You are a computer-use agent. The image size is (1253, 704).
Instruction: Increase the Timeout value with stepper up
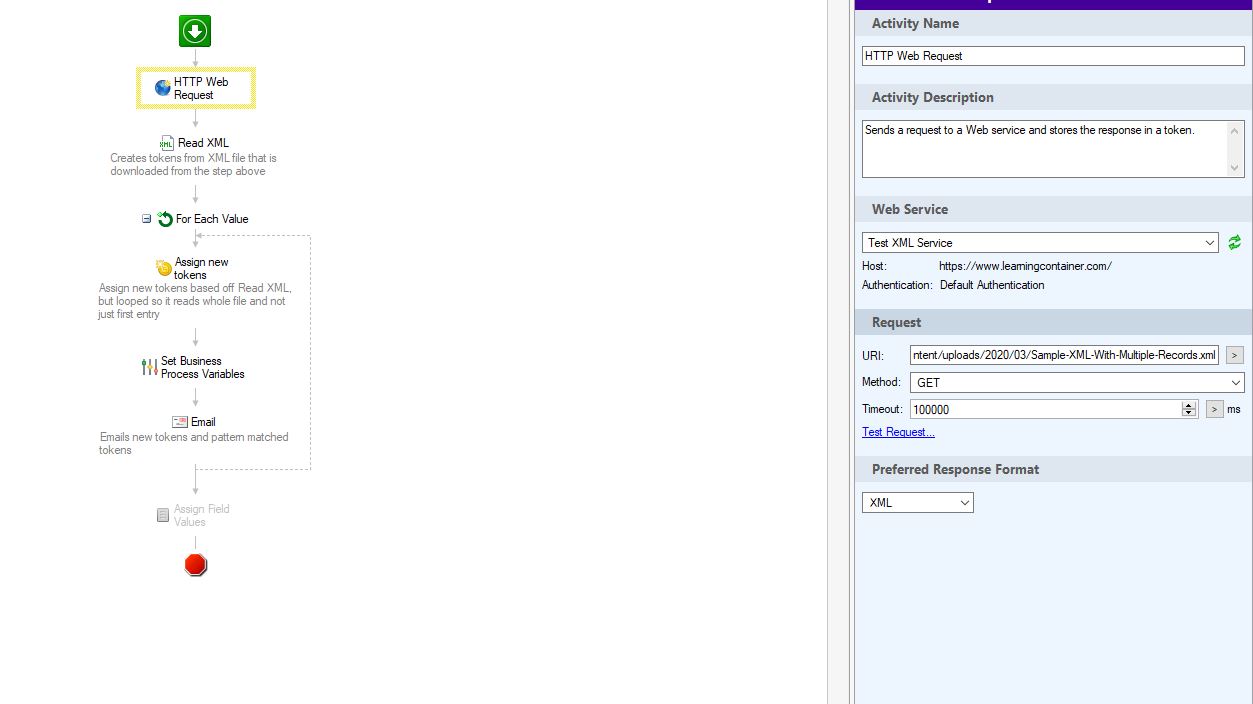1189,405
